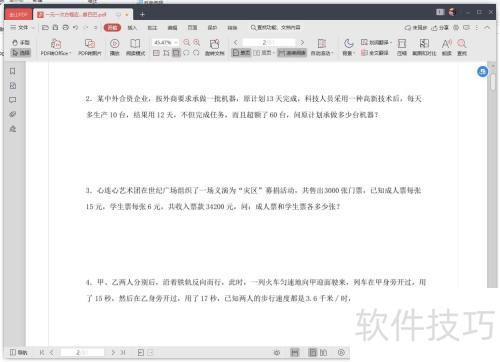The image size is (500, 362).
Task: Open the find search tool
Action: [462, 47]
